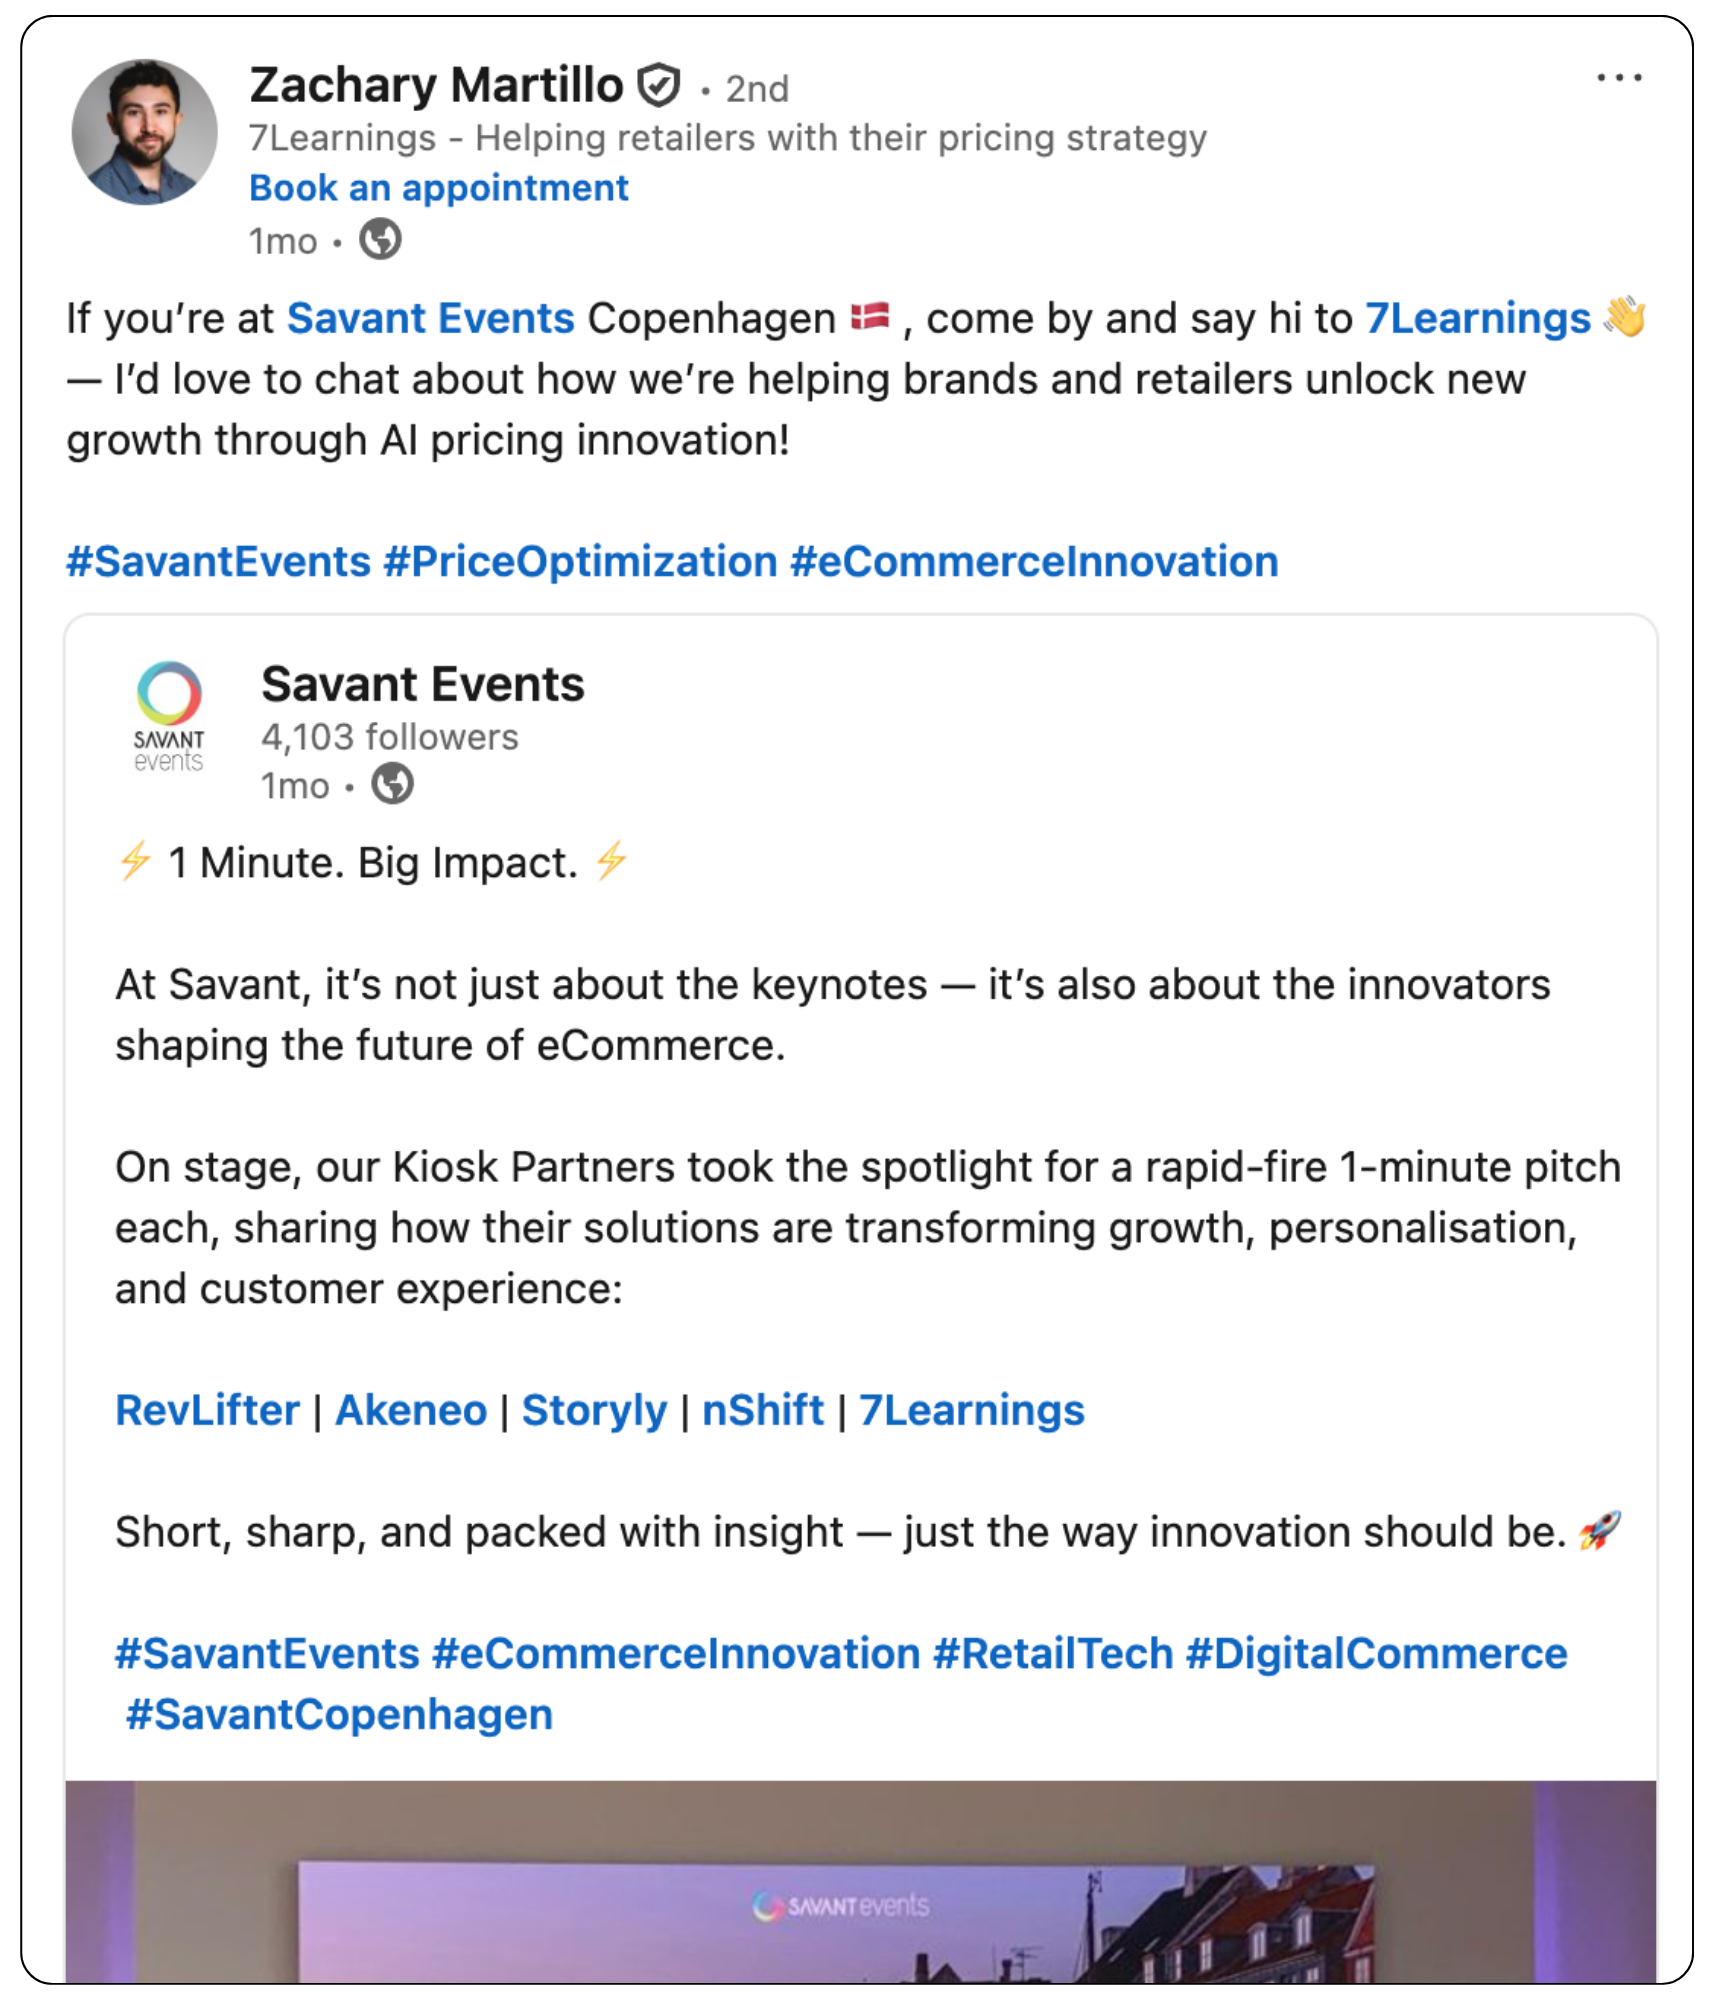
Task: Click the #SavantCopenhagen hashtag
Action: [x=339, y=1715]
